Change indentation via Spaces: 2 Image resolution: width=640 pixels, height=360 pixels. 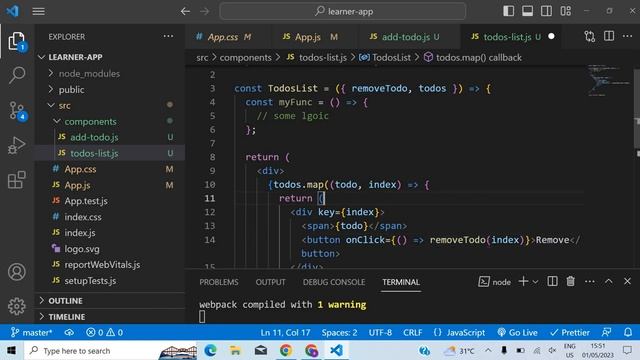[339, 332]
